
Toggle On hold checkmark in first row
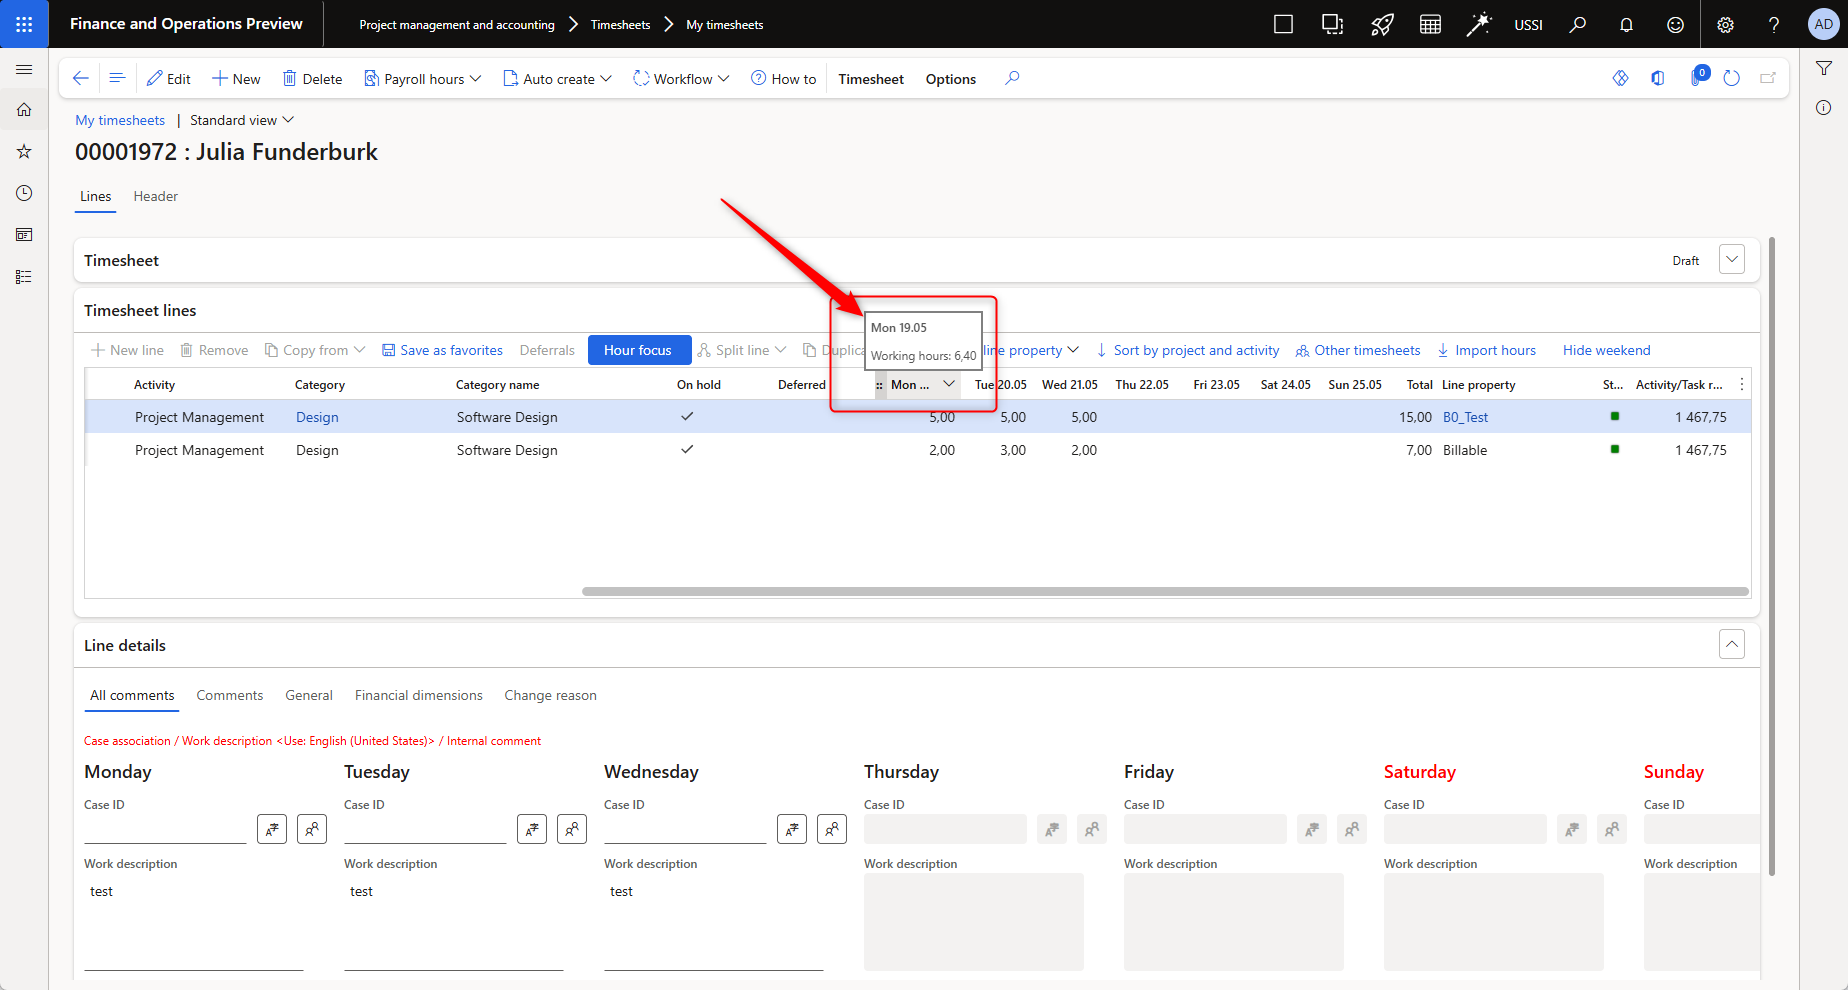click(x=687, y=417)
